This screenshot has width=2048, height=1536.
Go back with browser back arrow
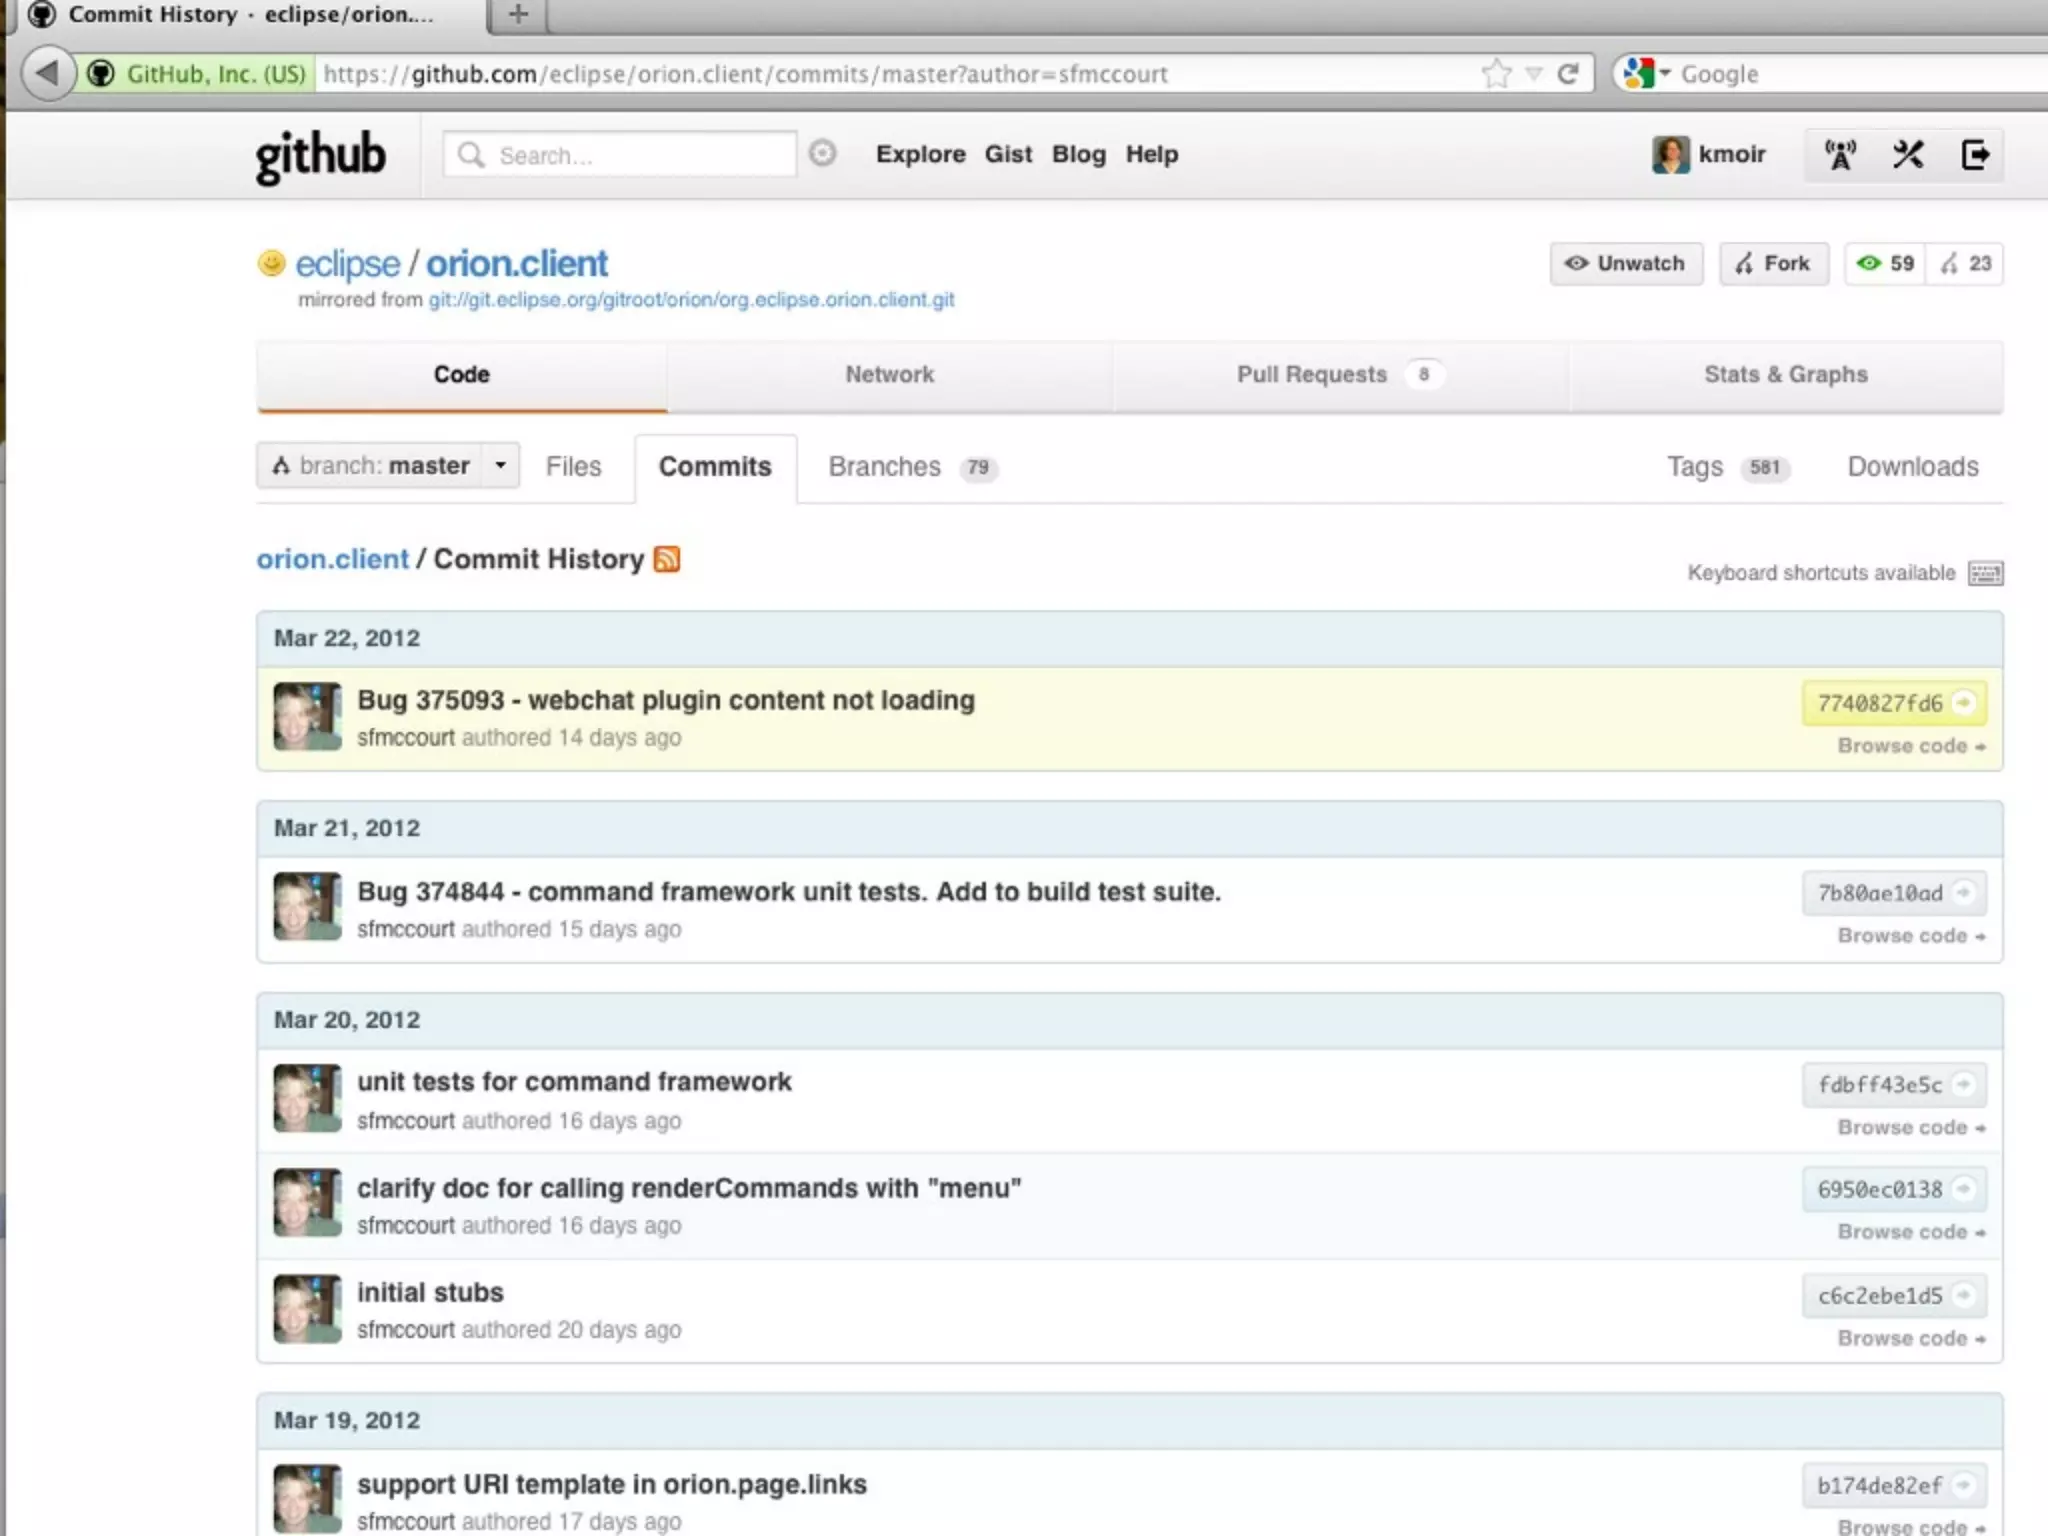(x=46, y=74)
